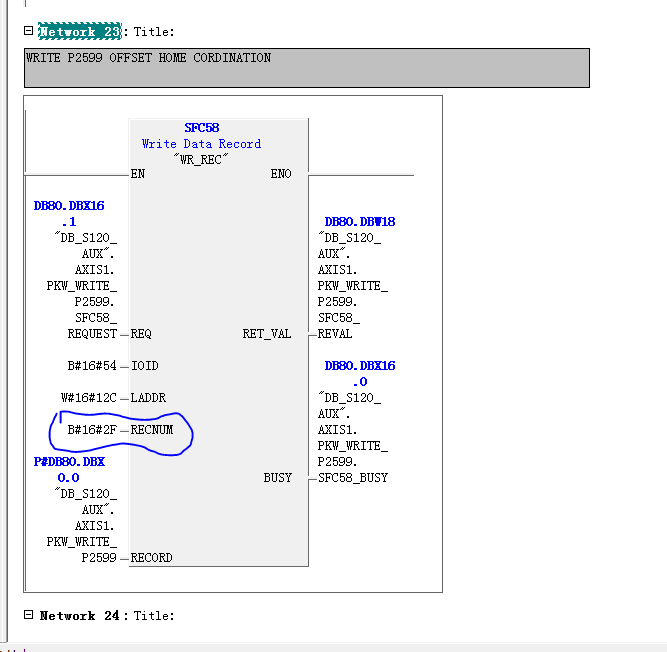Edit the RECNUM value B#16#2F
Viewport: 667px width, 652px height.
click(92, 430)
